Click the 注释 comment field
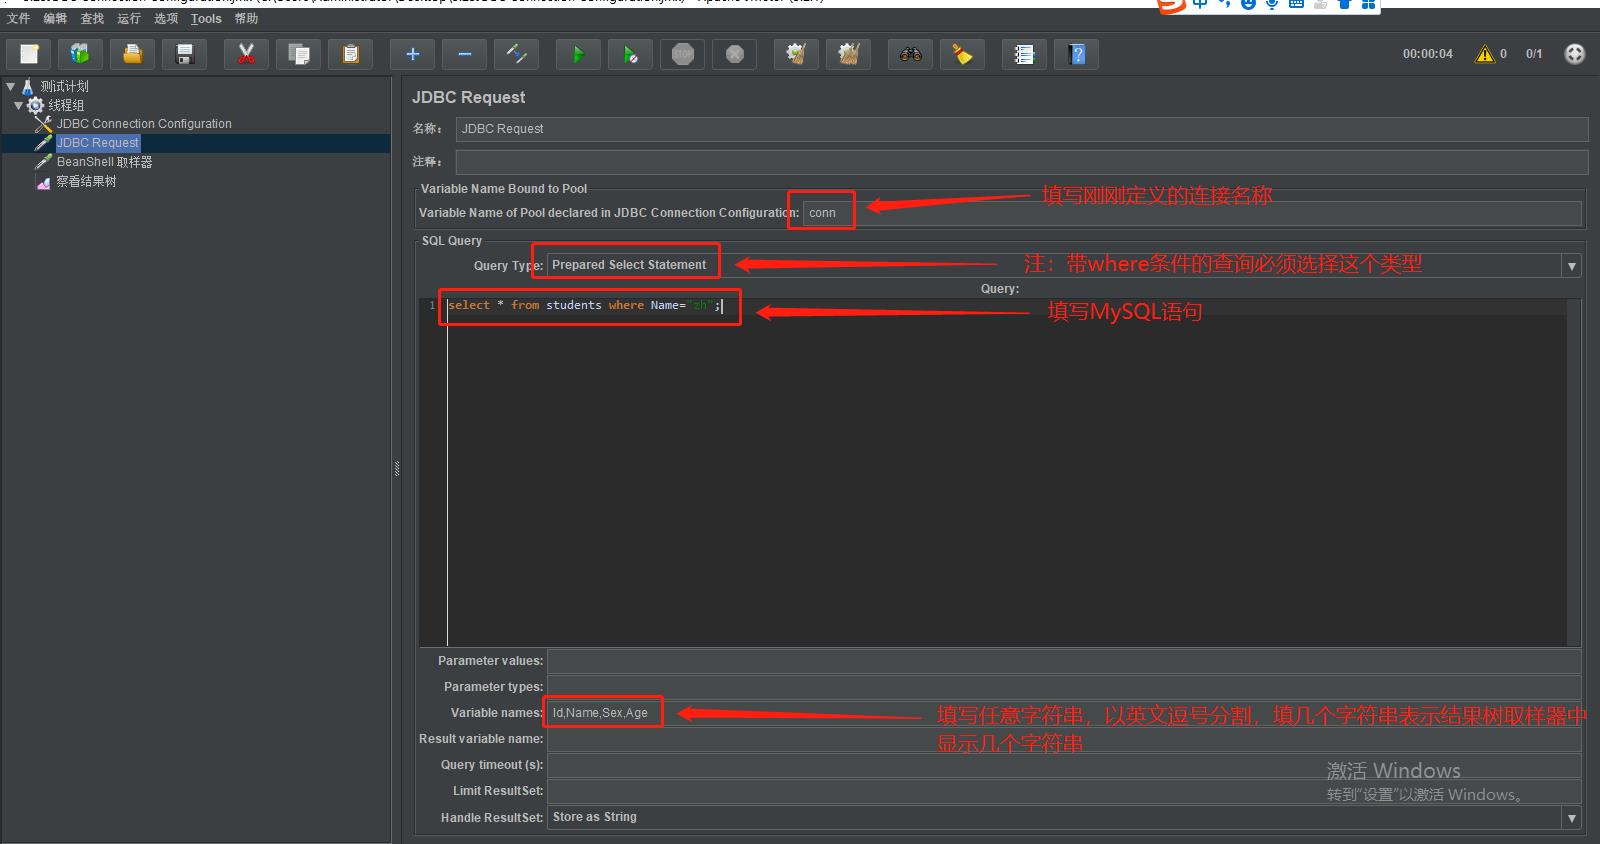The height and width of the screenshot is (844, 1600). (x=1021, y=162)
